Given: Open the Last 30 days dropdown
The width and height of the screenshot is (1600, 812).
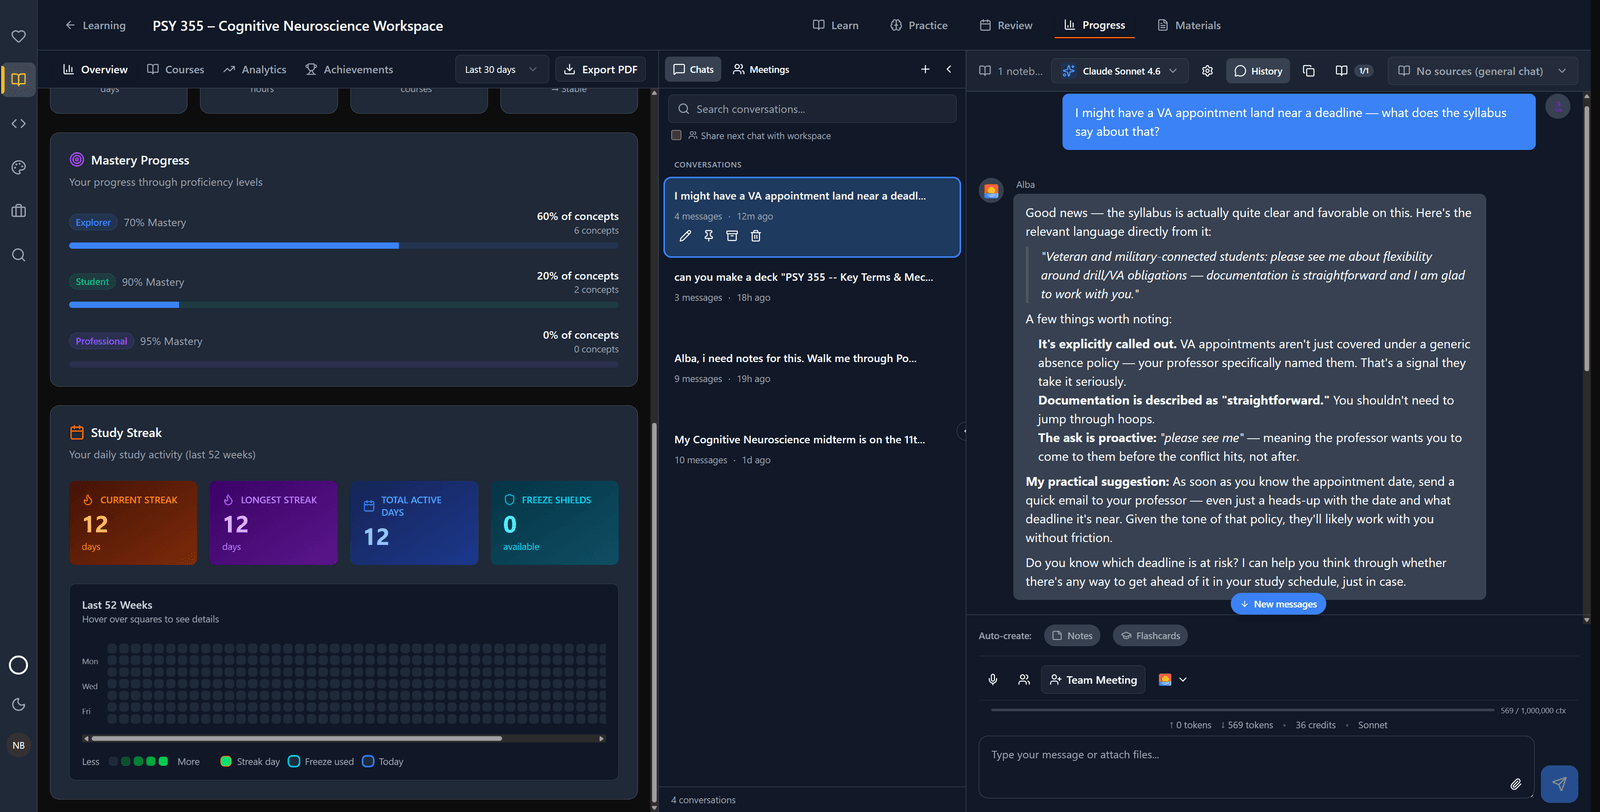Looking at the screenshot, I should 501,69.
